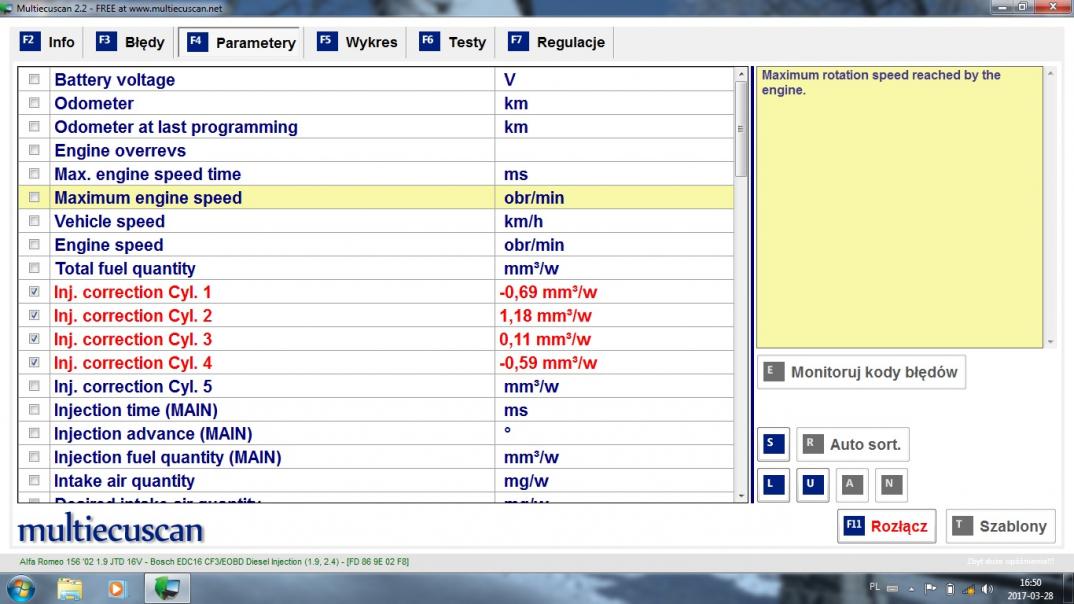Screen dimensions: 1074x604
Task: Open Windows Explorer from the taskbar
Action: click(x=70, y=588)
